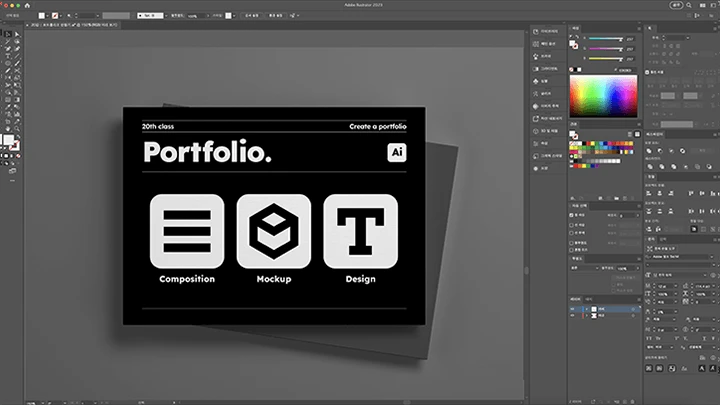This screenshot has width=720, height=405.
Task: Click the Fill color box in toolbar
Action: pos(8,140)
